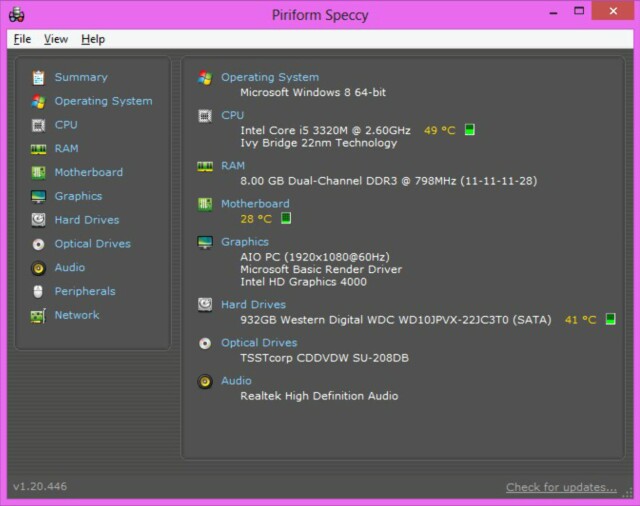Open Optical Drives section from sidebar label
The image size is (640, 506).
click(x=93, y=244)
